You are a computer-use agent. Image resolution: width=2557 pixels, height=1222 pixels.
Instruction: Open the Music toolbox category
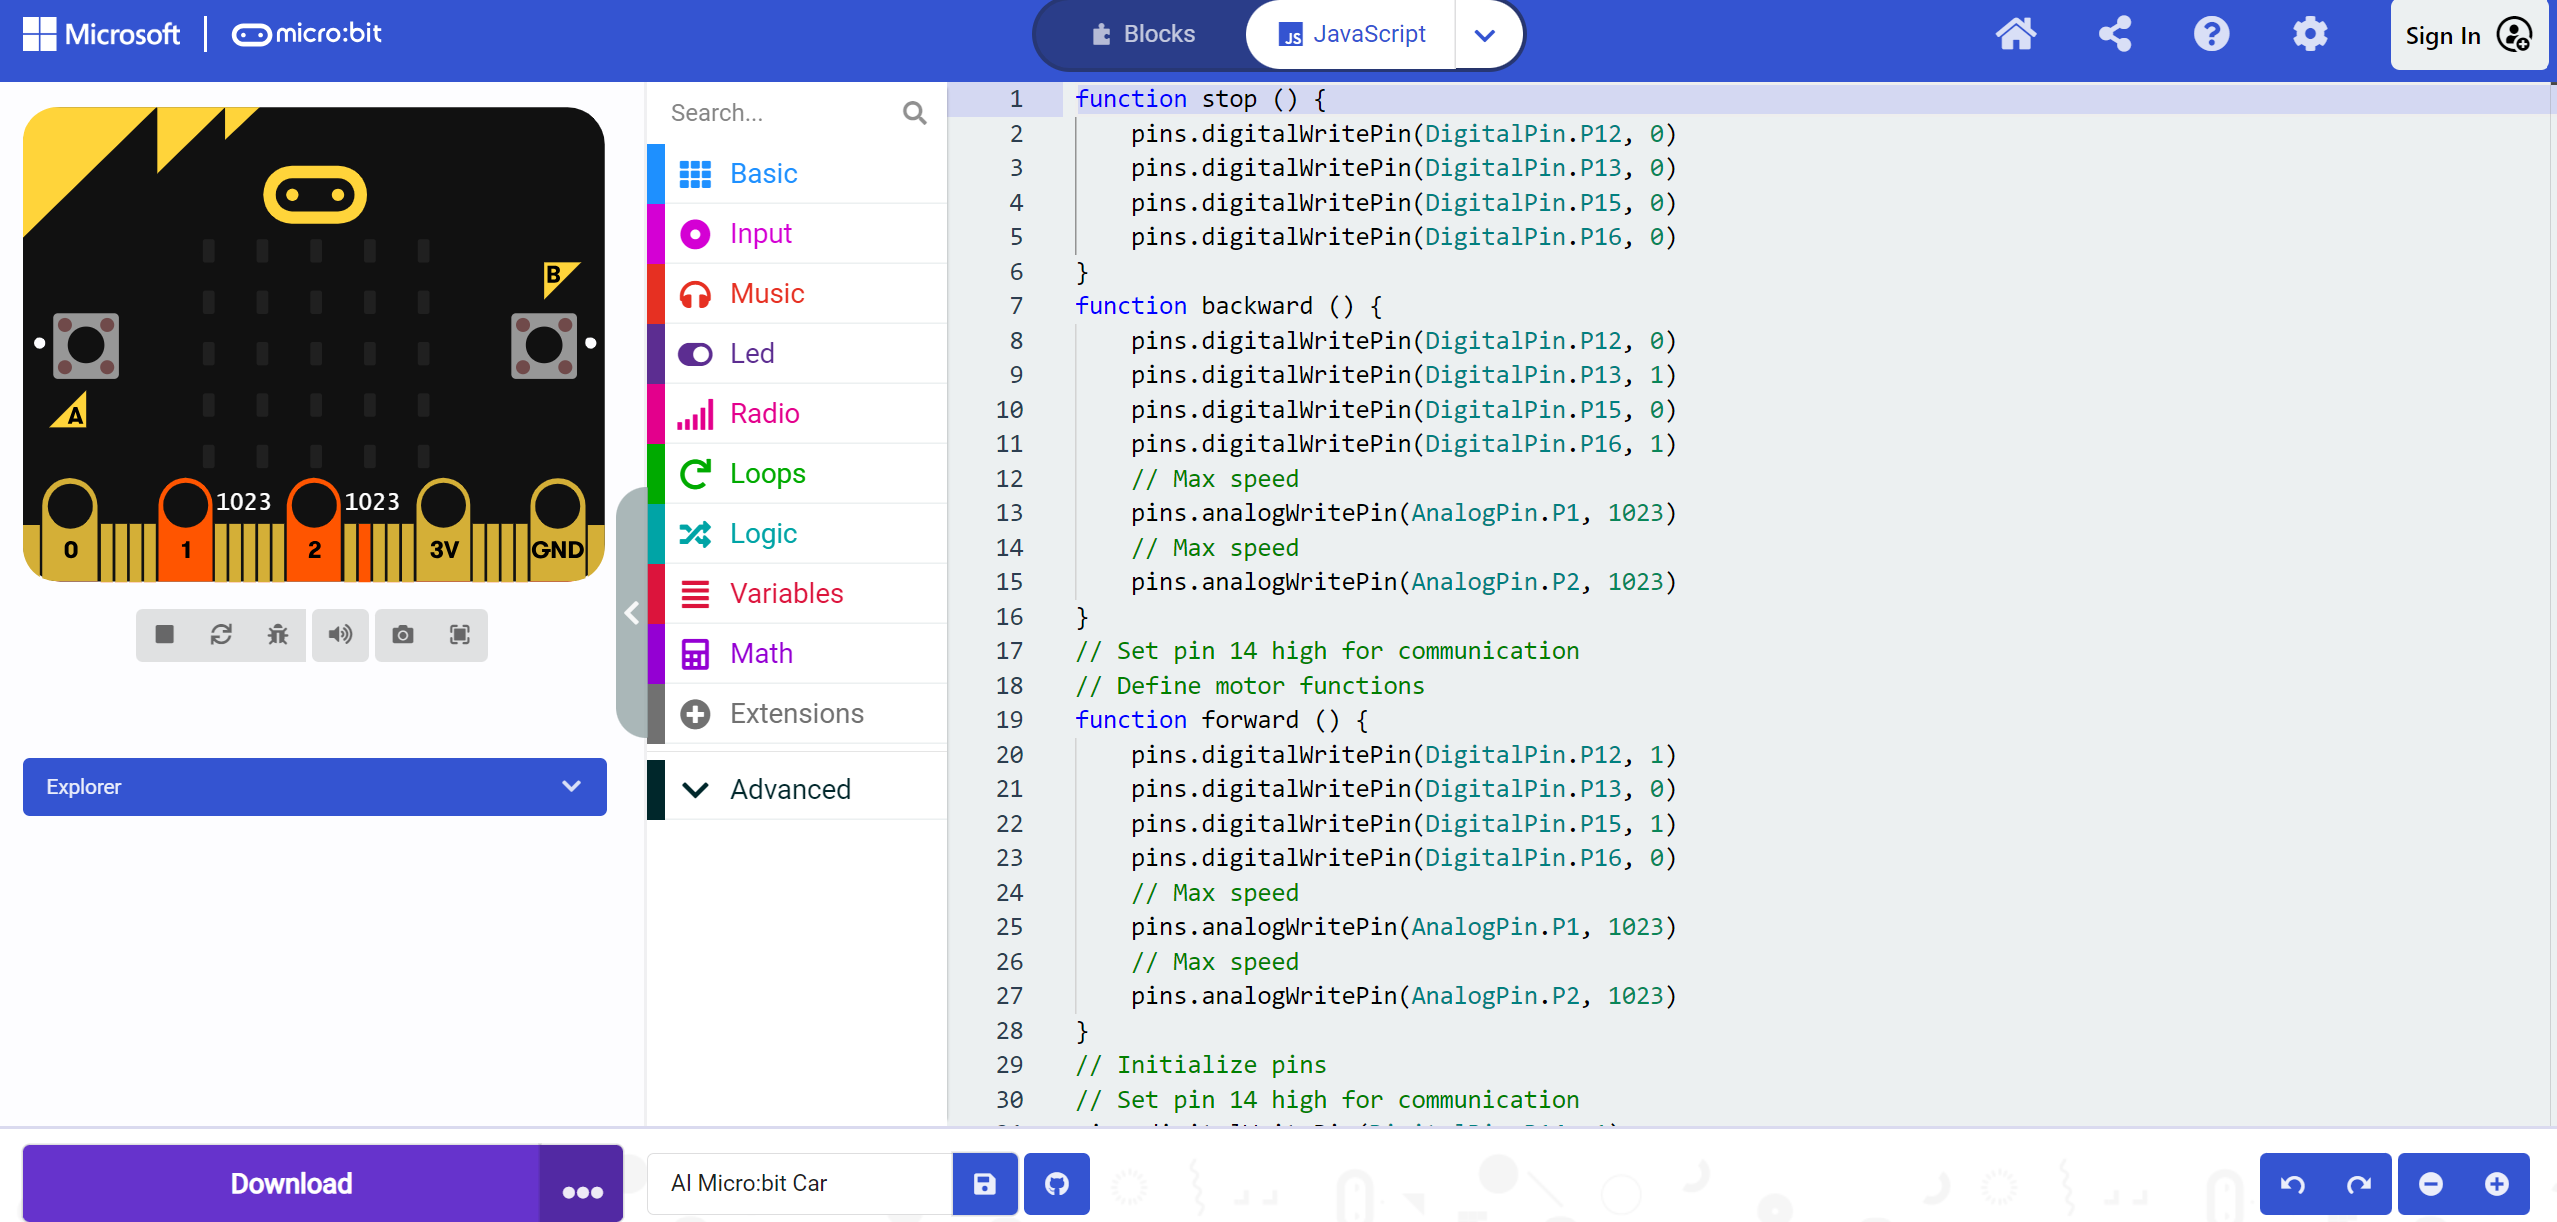797,293
